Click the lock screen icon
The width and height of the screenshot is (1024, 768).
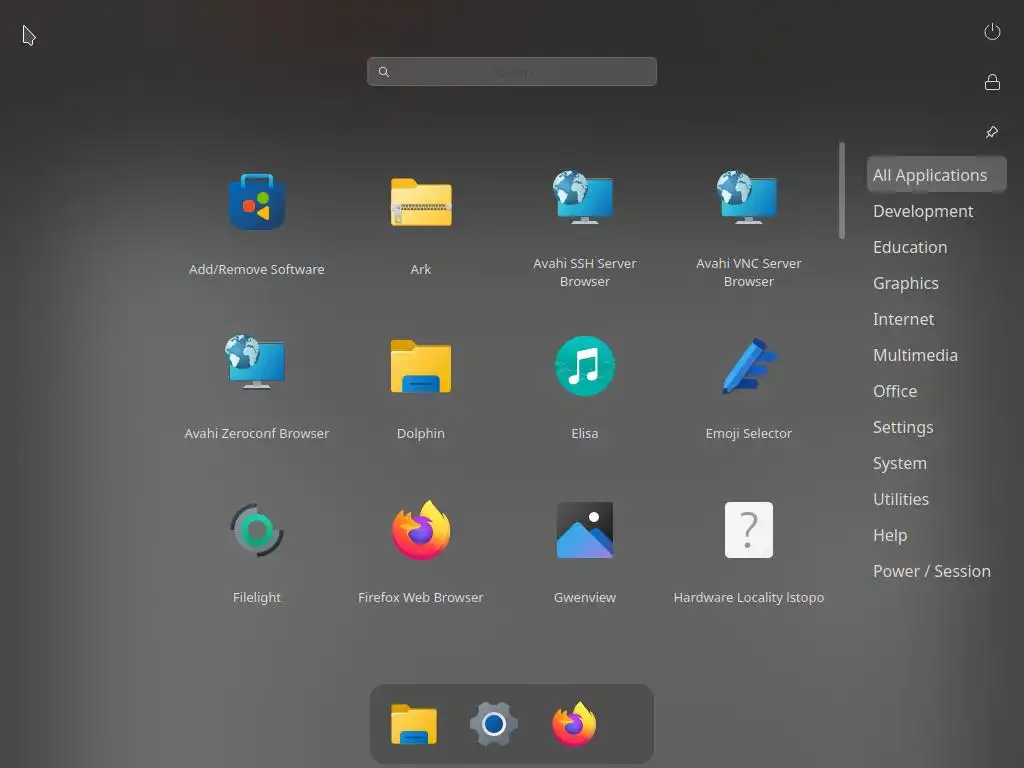(992, 82)
